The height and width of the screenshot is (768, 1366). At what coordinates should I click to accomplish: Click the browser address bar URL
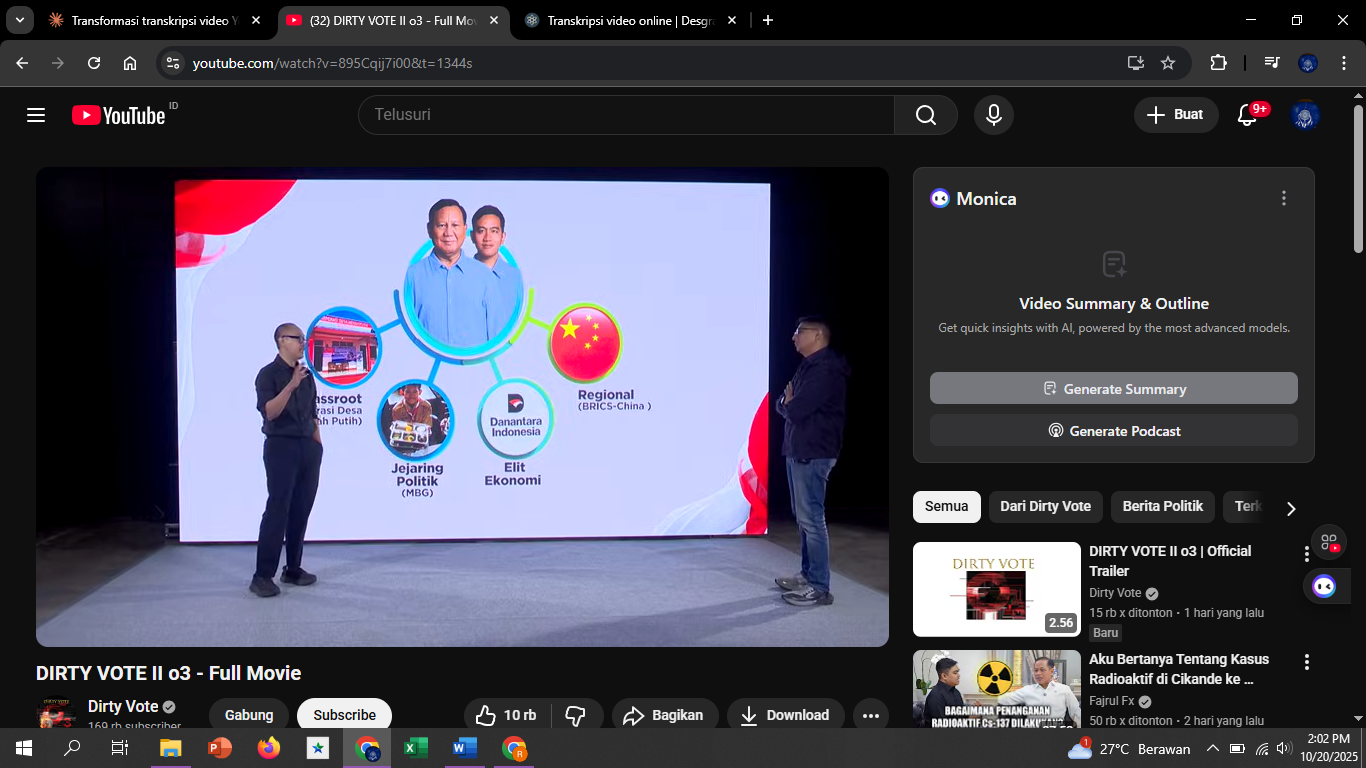tap(332, 63)
